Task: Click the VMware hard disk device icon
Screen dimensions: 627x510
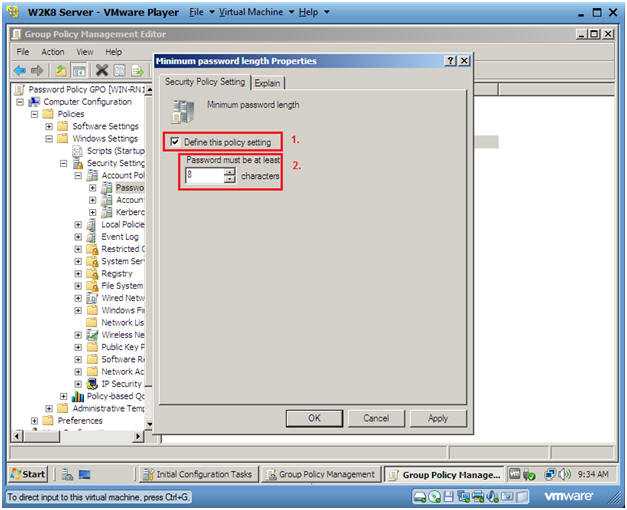Action: pyautogui.click(x=419, y=497)
